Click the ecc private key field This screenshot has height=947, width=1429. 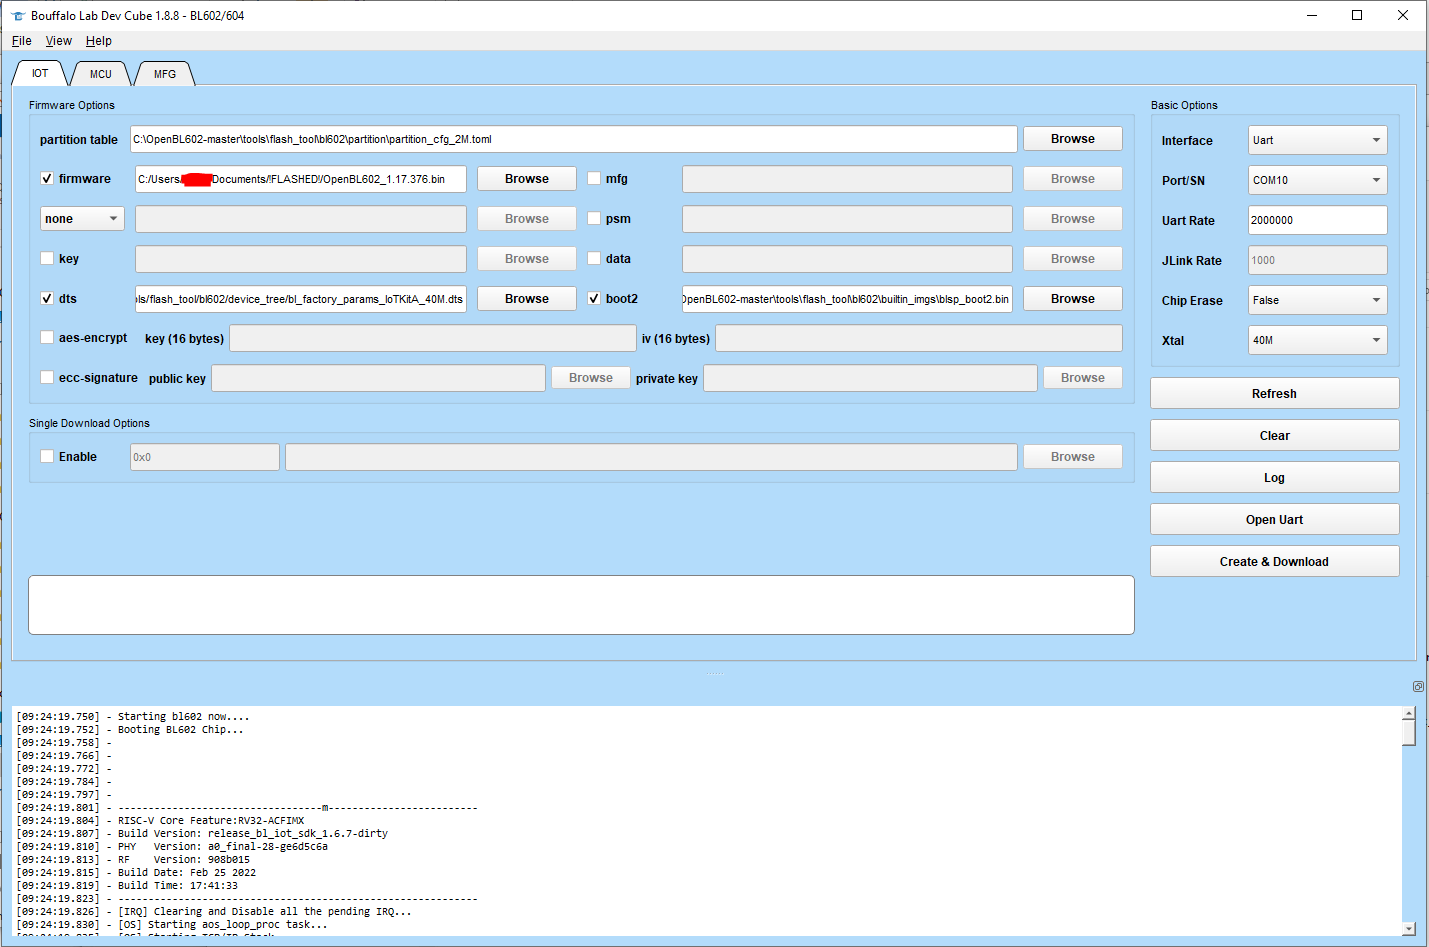pos(871,378)
